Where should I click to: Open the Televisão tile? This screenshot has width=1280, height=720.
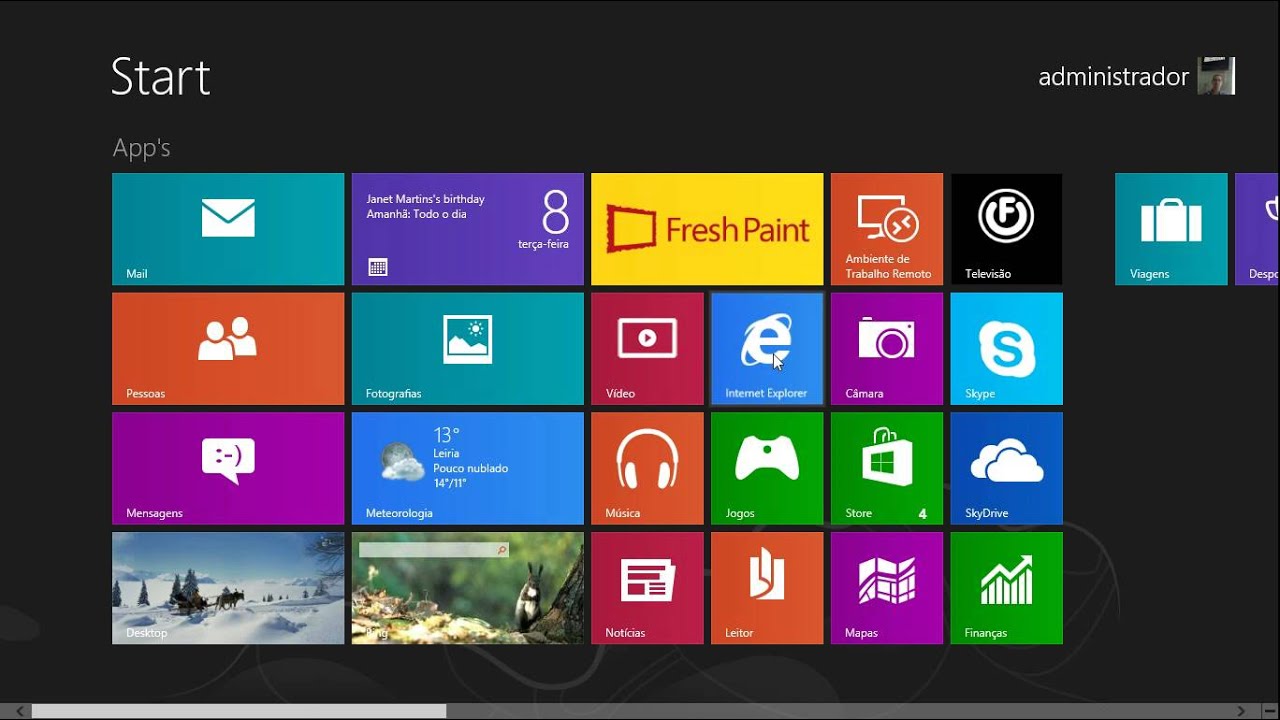point(1006,229)
